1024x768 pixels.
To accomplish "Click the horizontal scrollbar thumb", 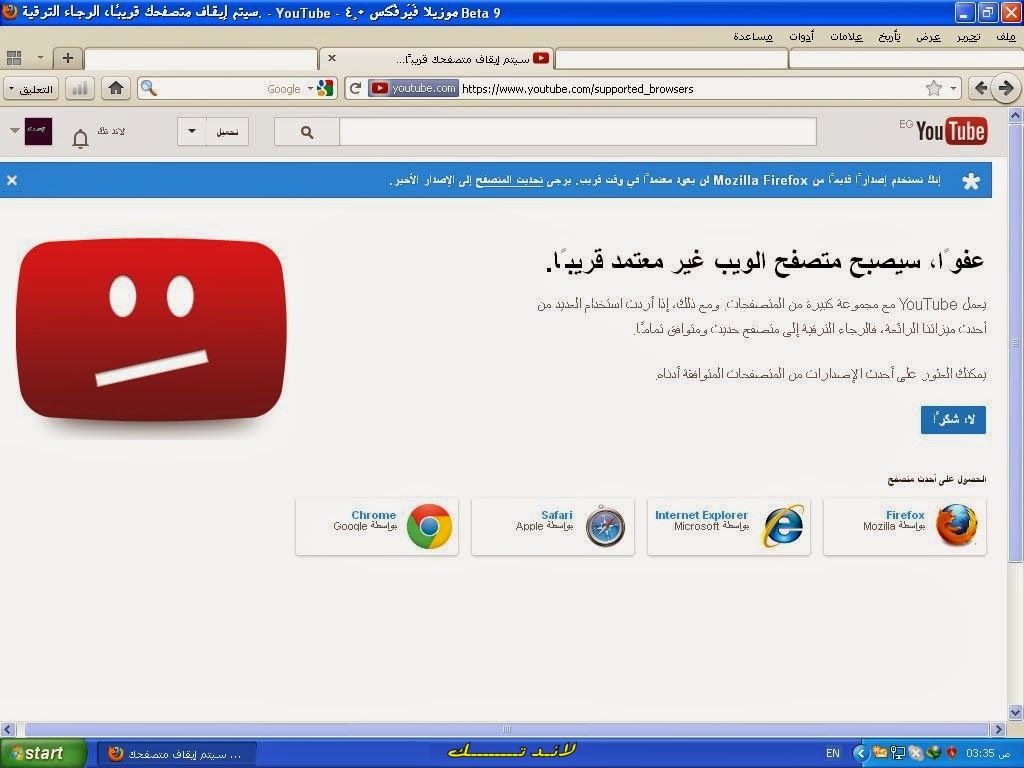I will (506, 729).
